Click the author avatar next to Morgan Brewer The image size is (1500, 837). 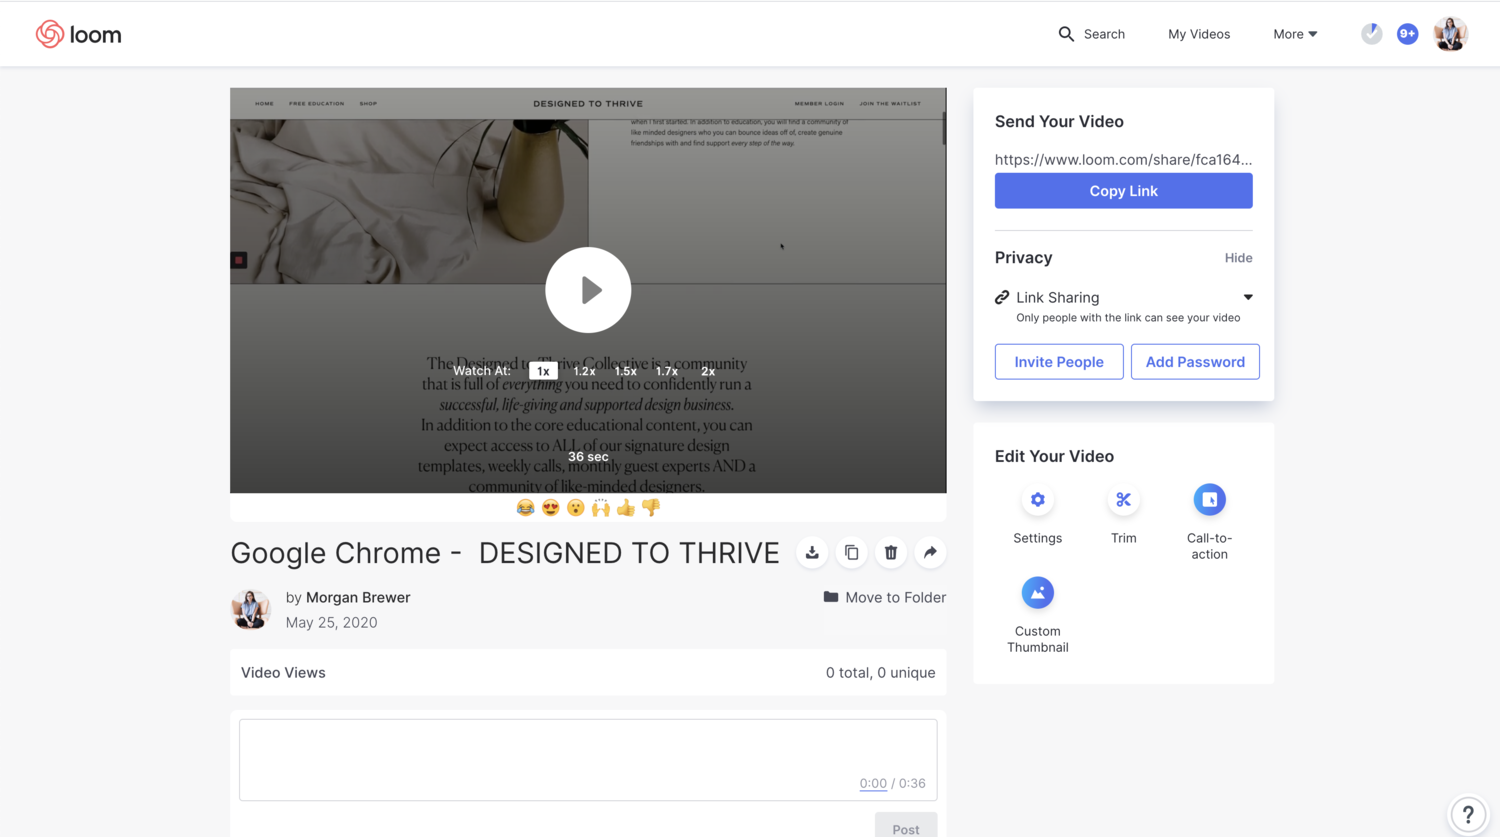tap(250, 609)
